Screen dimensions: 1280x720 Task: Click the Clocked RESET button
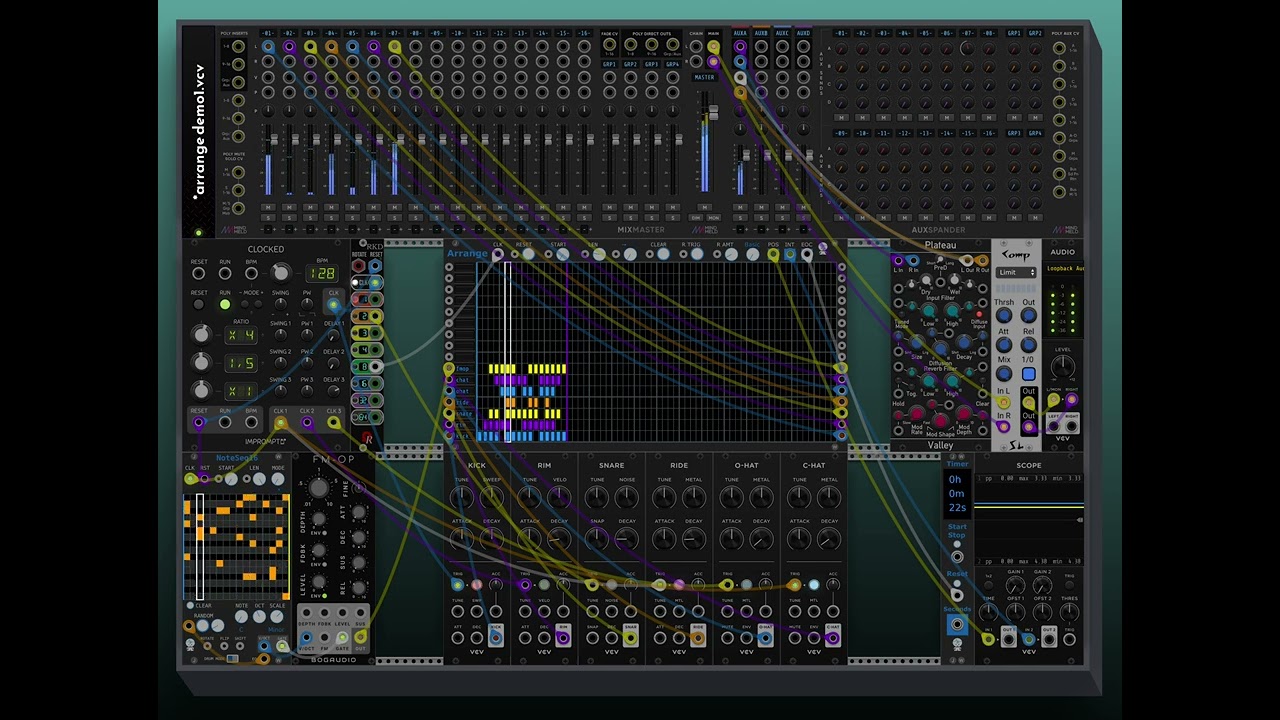(x=198, y=304)
